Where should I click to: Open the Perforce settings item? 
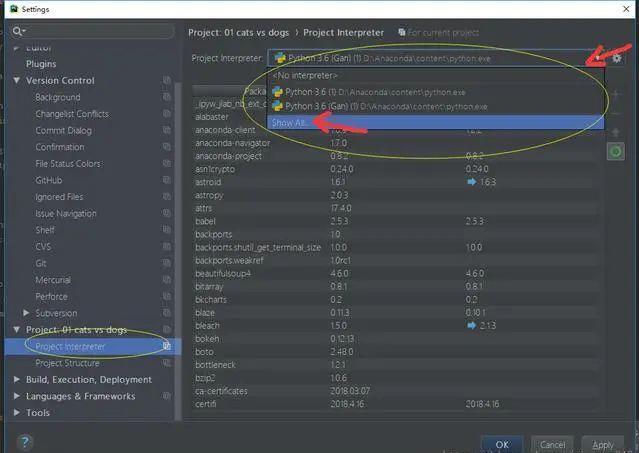coord(51,296)
